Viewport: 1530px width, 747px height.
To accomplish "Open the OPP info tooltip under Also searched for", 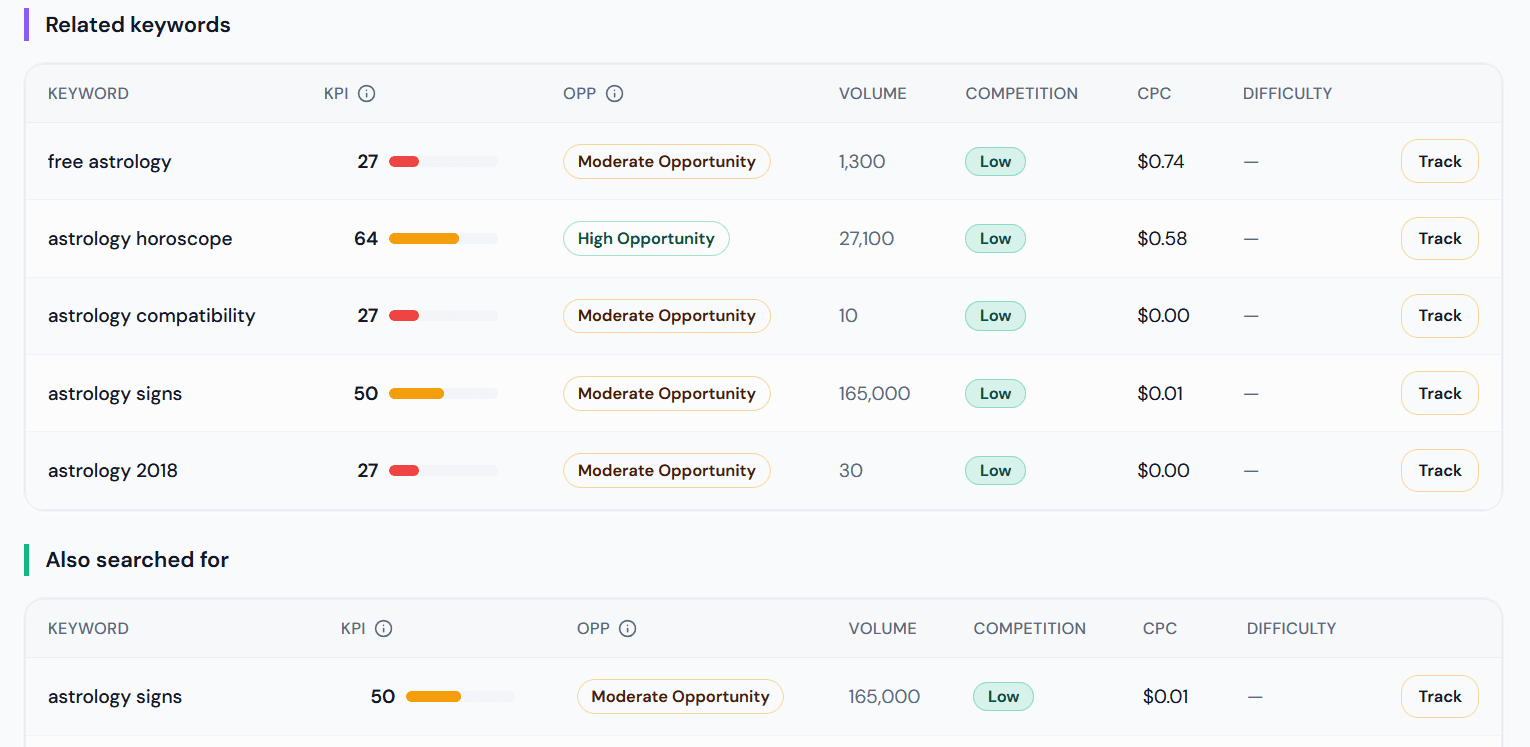I will (x=628, y=628).
